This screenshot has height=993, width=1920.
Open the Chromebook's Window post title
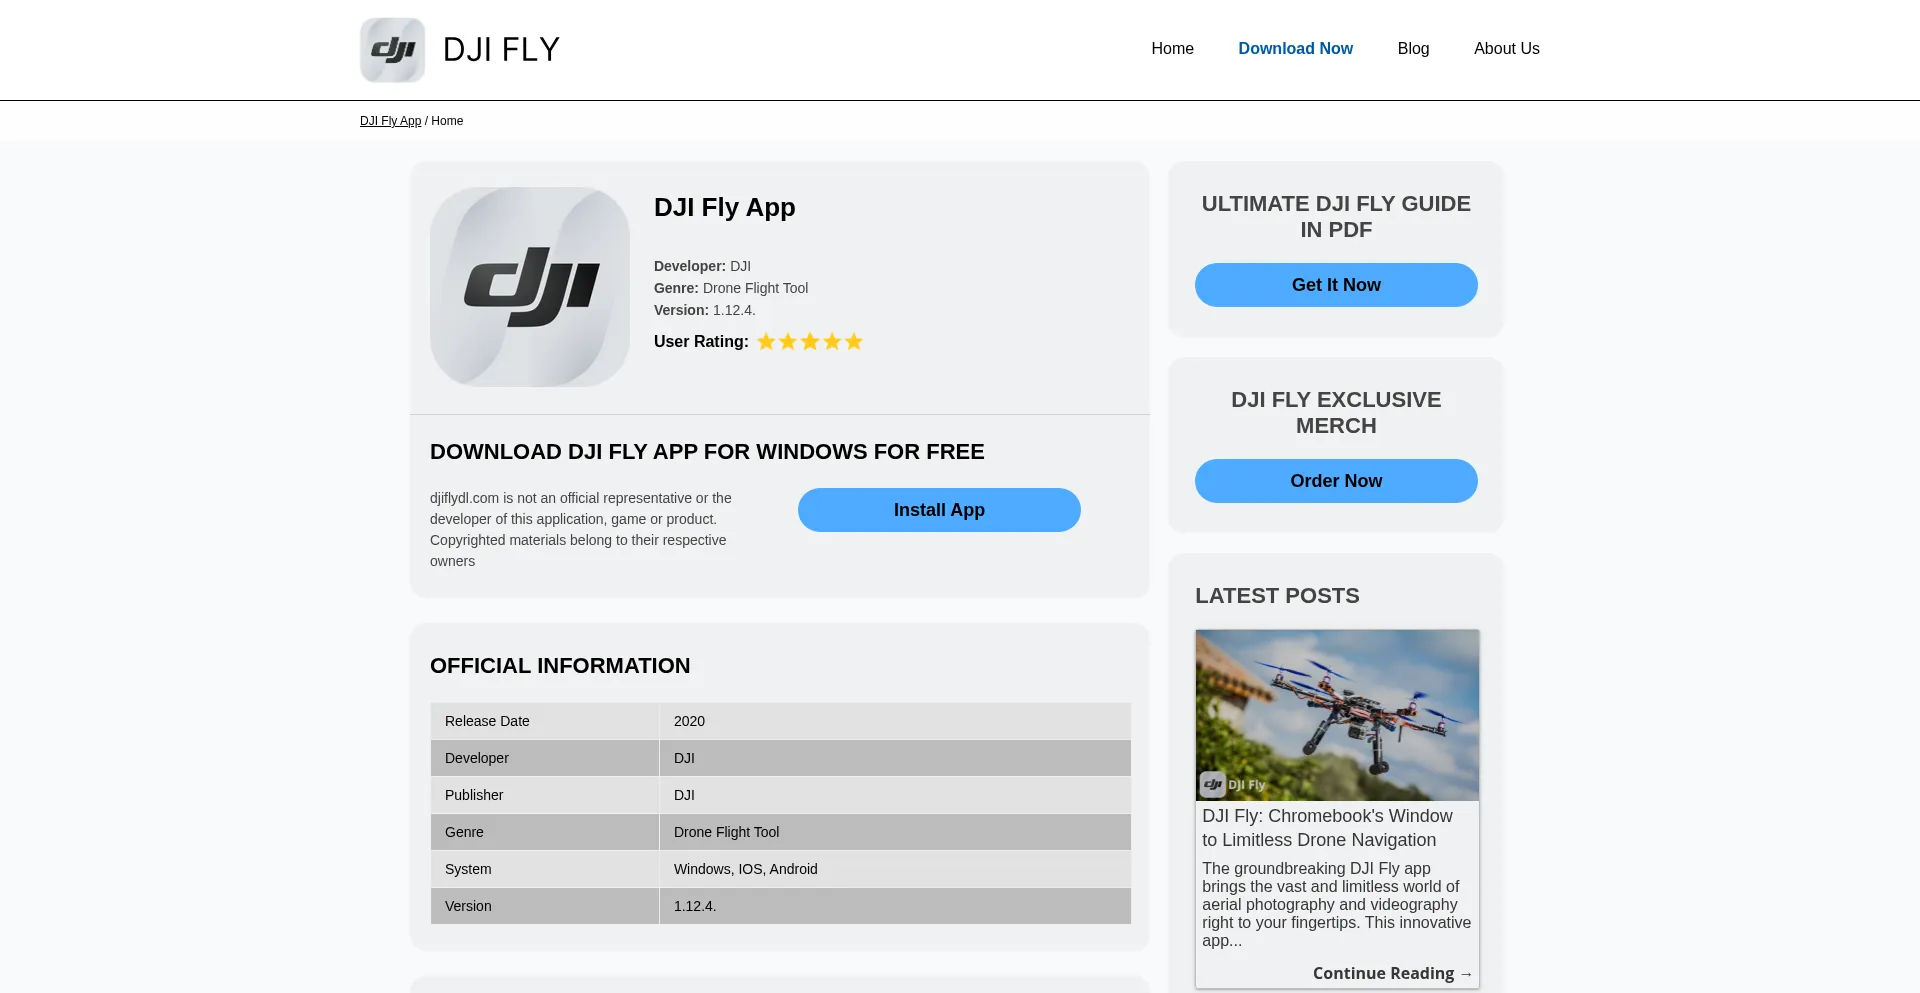pos(1327,828)
